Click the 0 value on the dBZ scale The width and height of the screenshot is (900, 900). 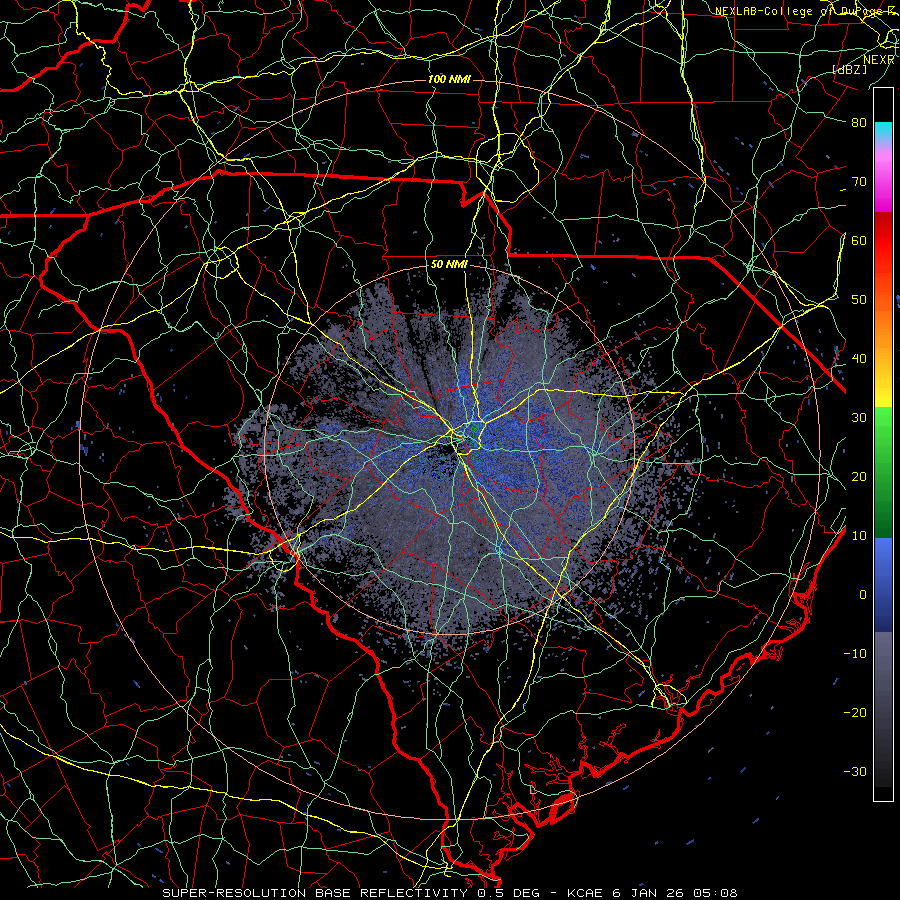(x=863, y=595)
